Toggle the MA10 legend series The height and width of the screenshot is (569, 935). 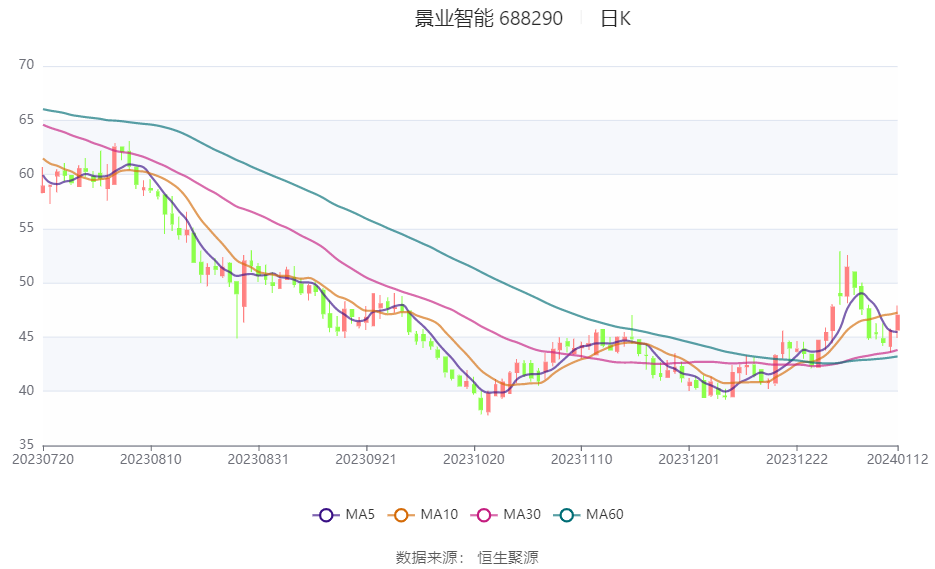point(423,515)
